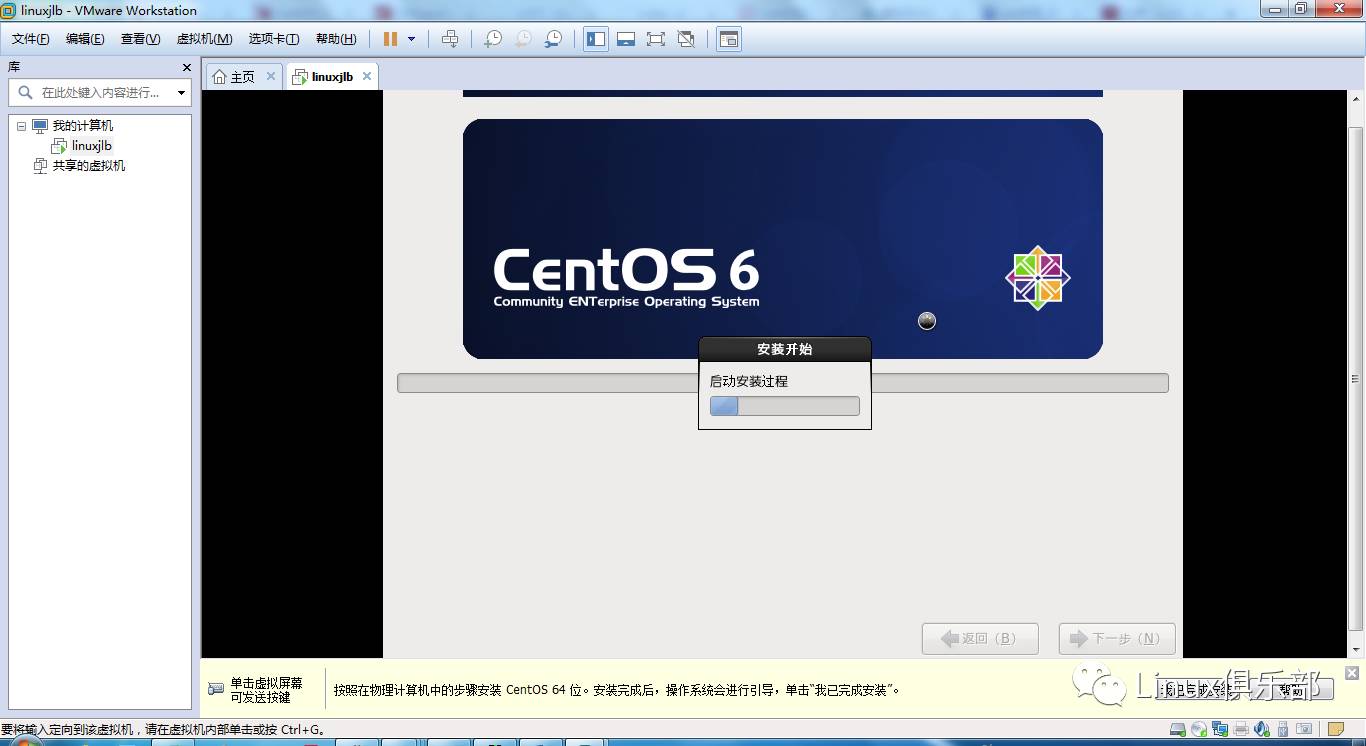1366x746 pixels.
Task: Click the 帮助 button in the hint bar
Action: tap(1290, 690)
